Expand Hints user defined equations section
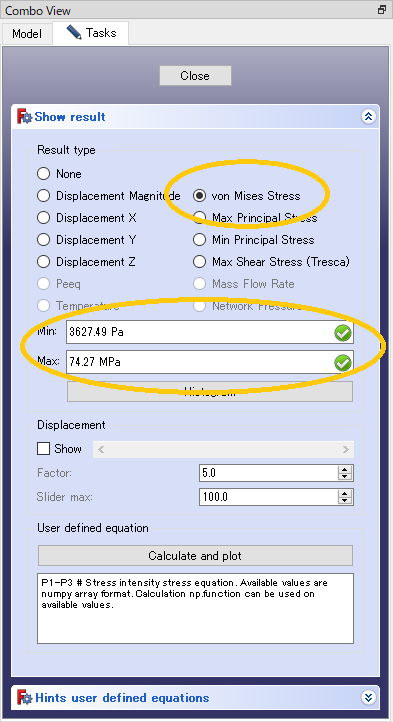This screenshot has width=393, height=722. point(368,698)
